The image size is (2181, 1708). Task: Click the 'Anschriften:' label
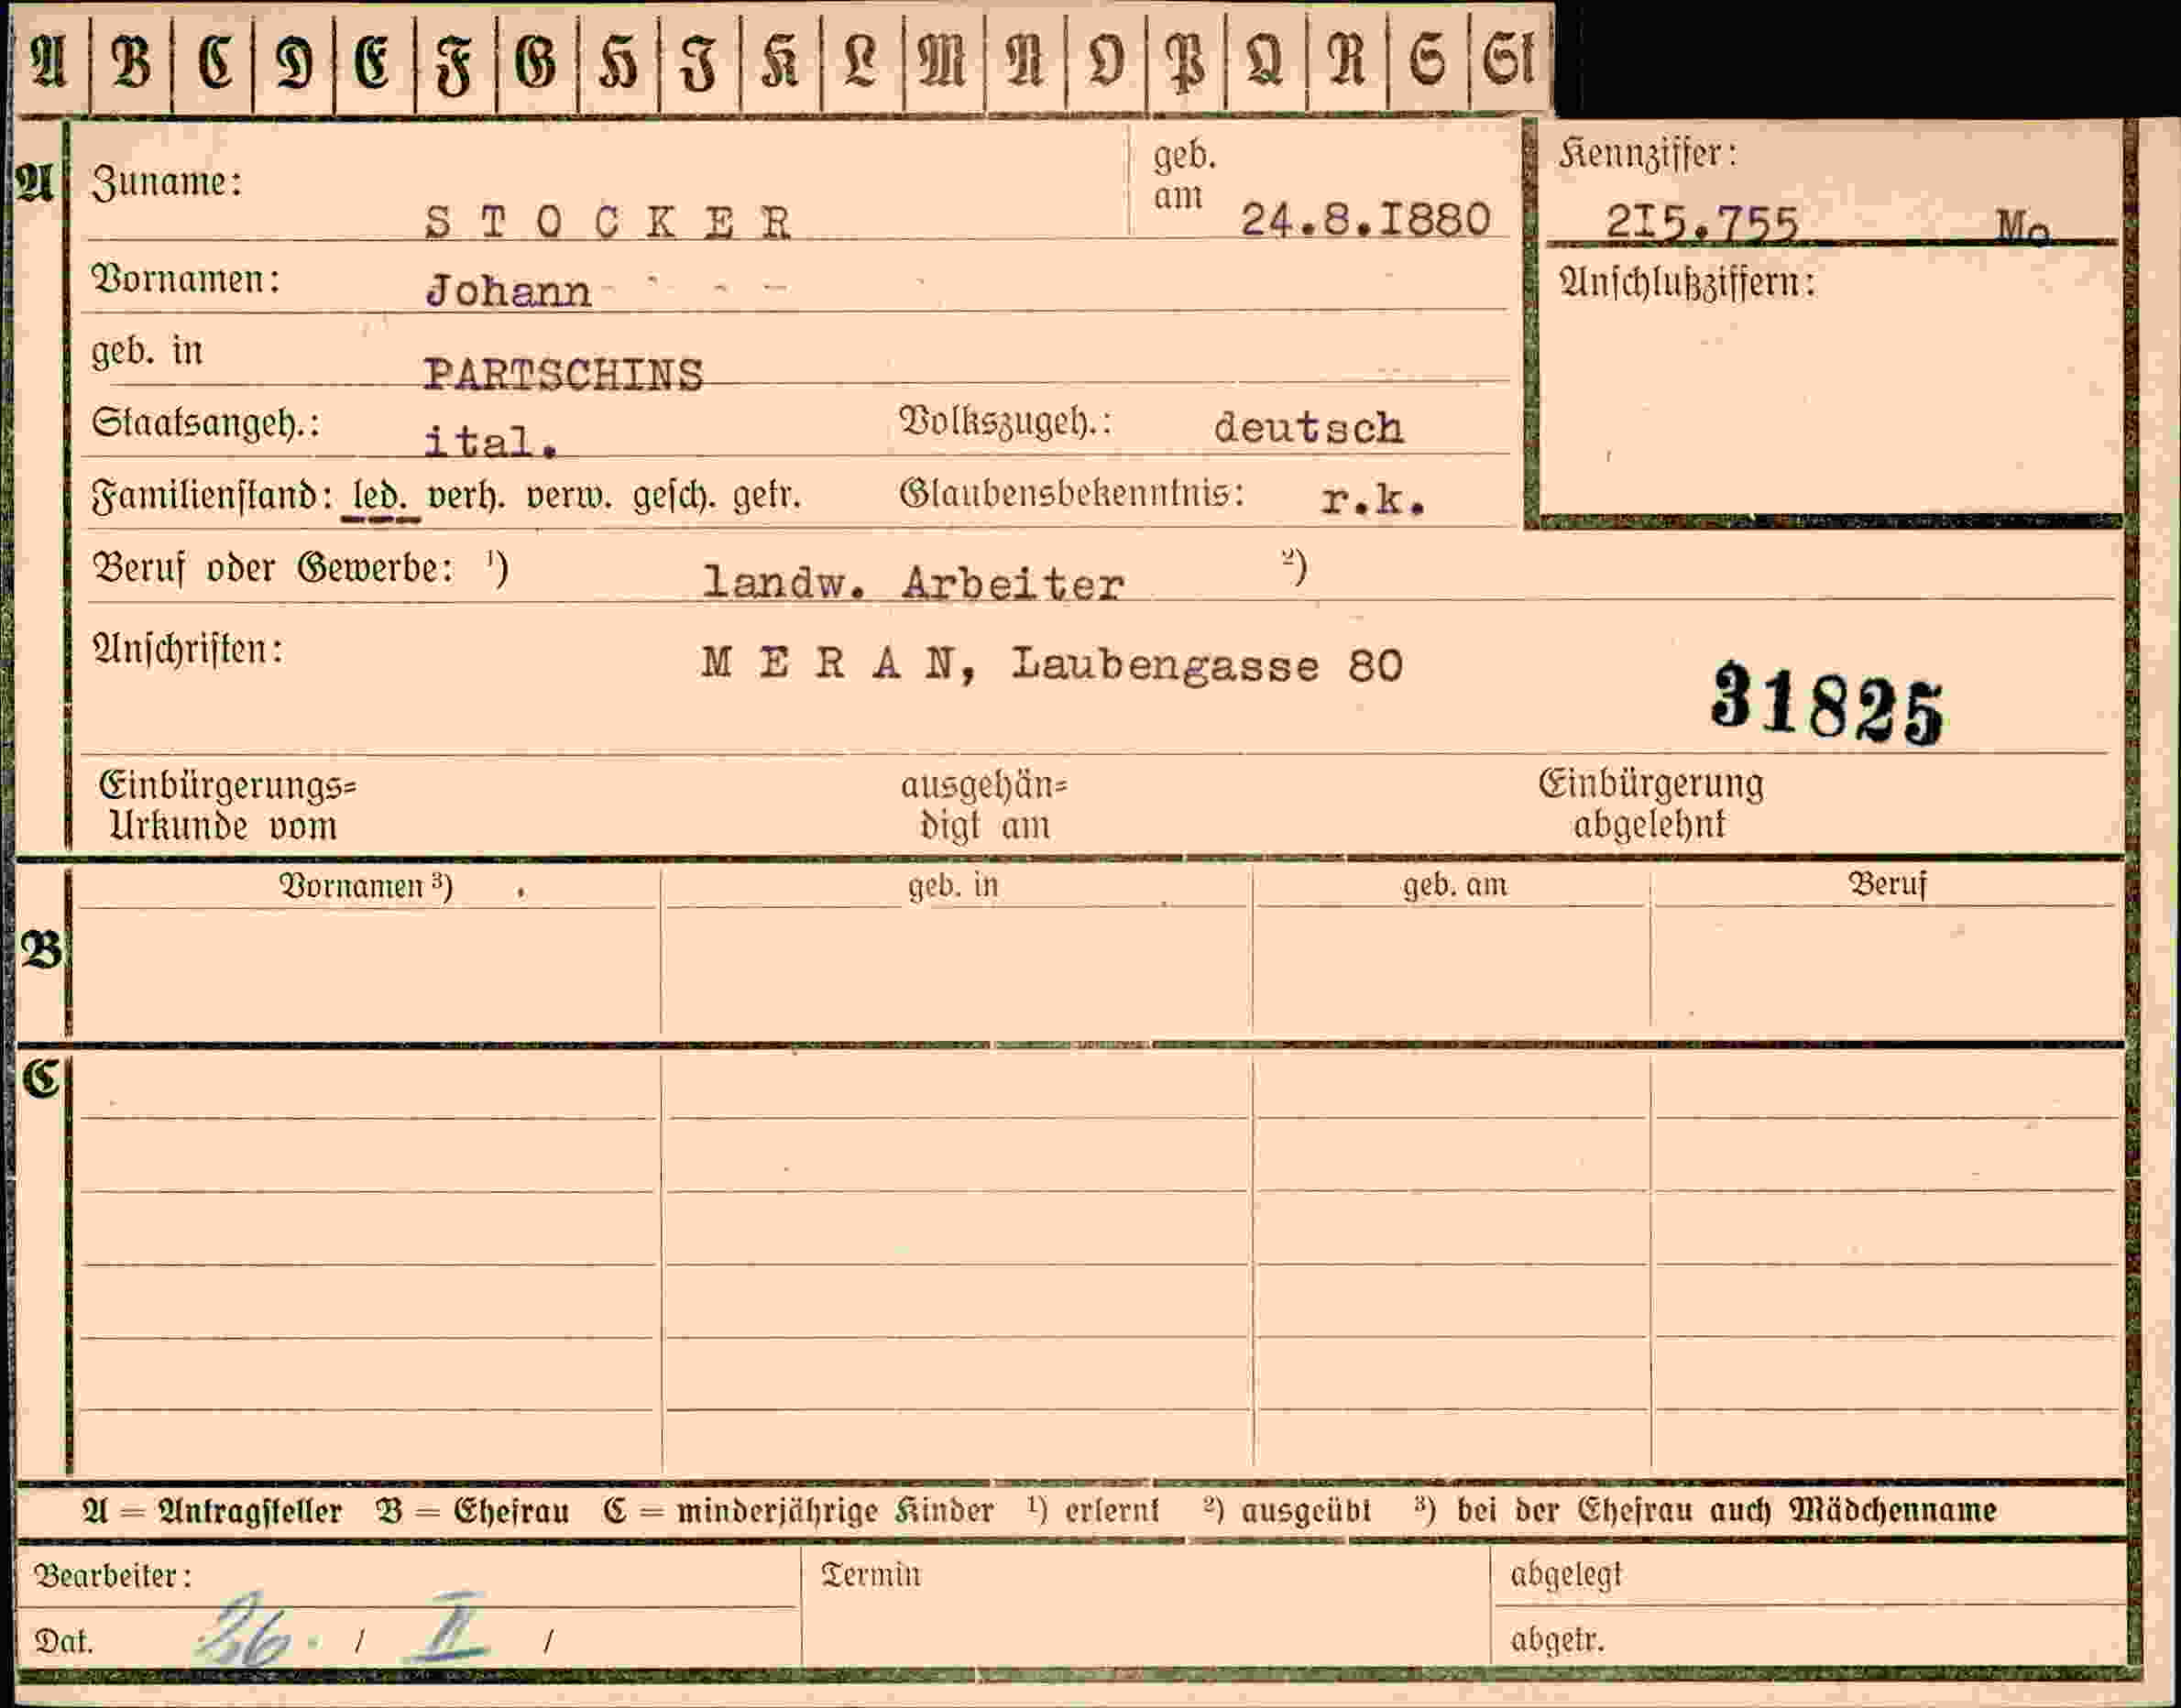187,649
